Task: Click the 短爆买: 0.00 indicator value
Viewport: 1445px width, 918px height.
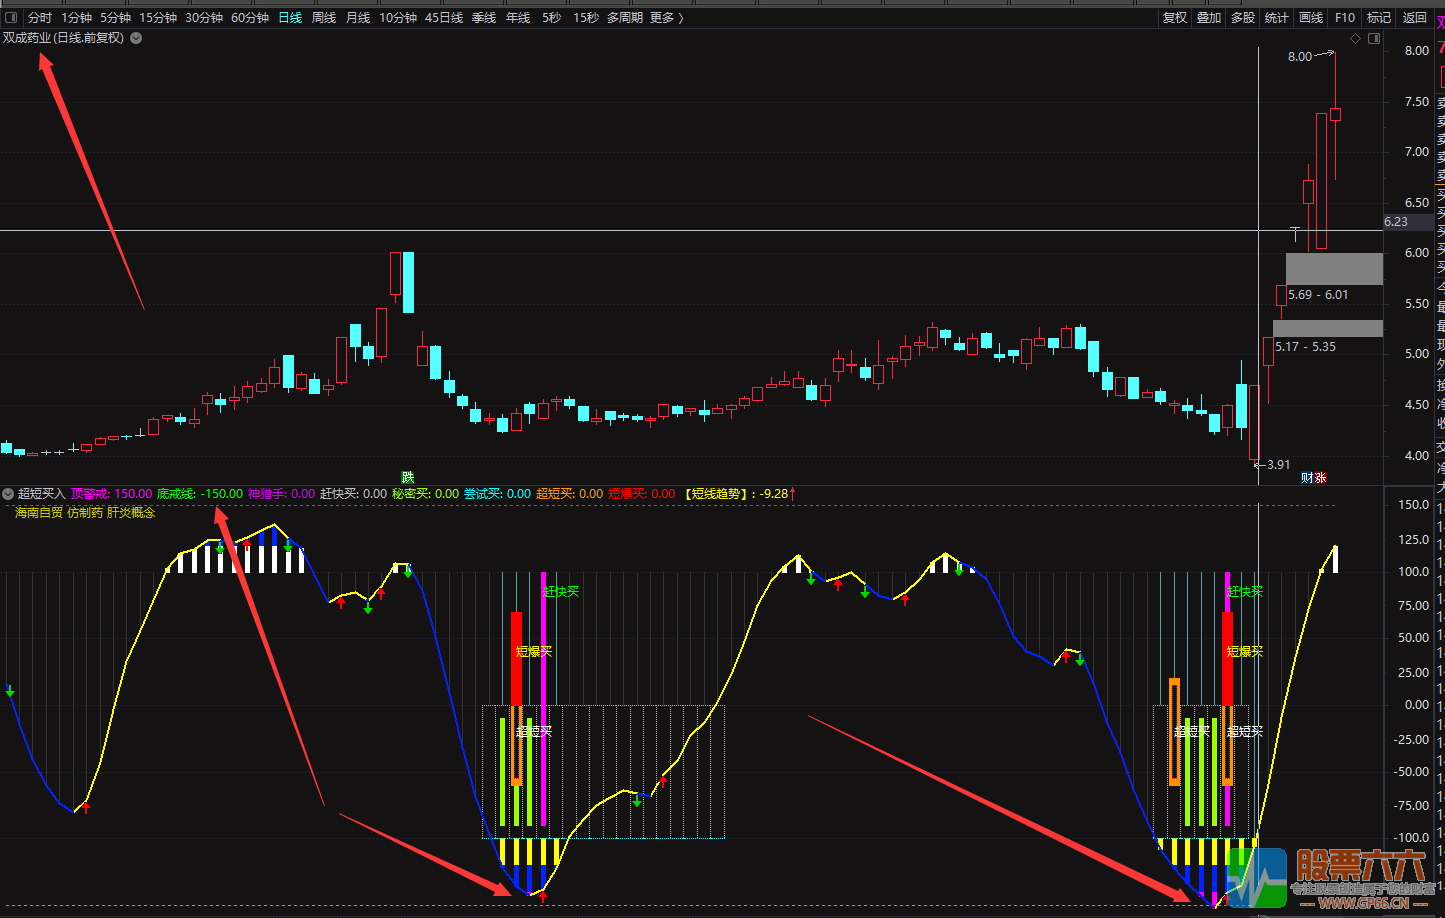Action: tap(641, 494)
